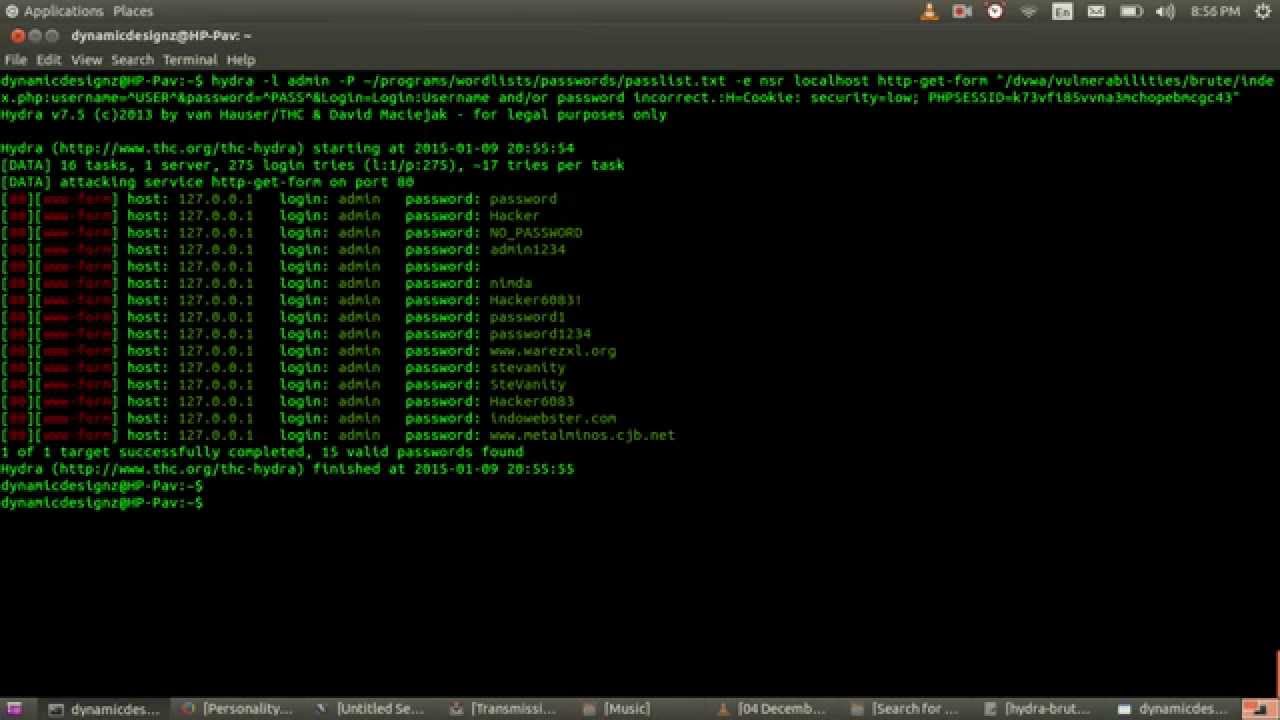Open the terminal View menu
1280x720 pixels.
(86, 60)
